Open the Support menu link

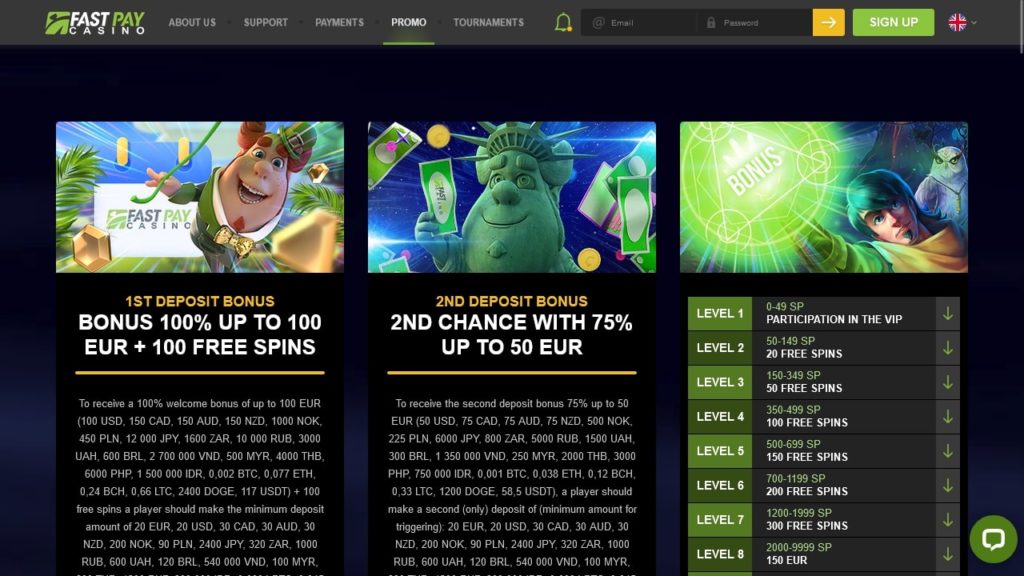coord(266,22)
